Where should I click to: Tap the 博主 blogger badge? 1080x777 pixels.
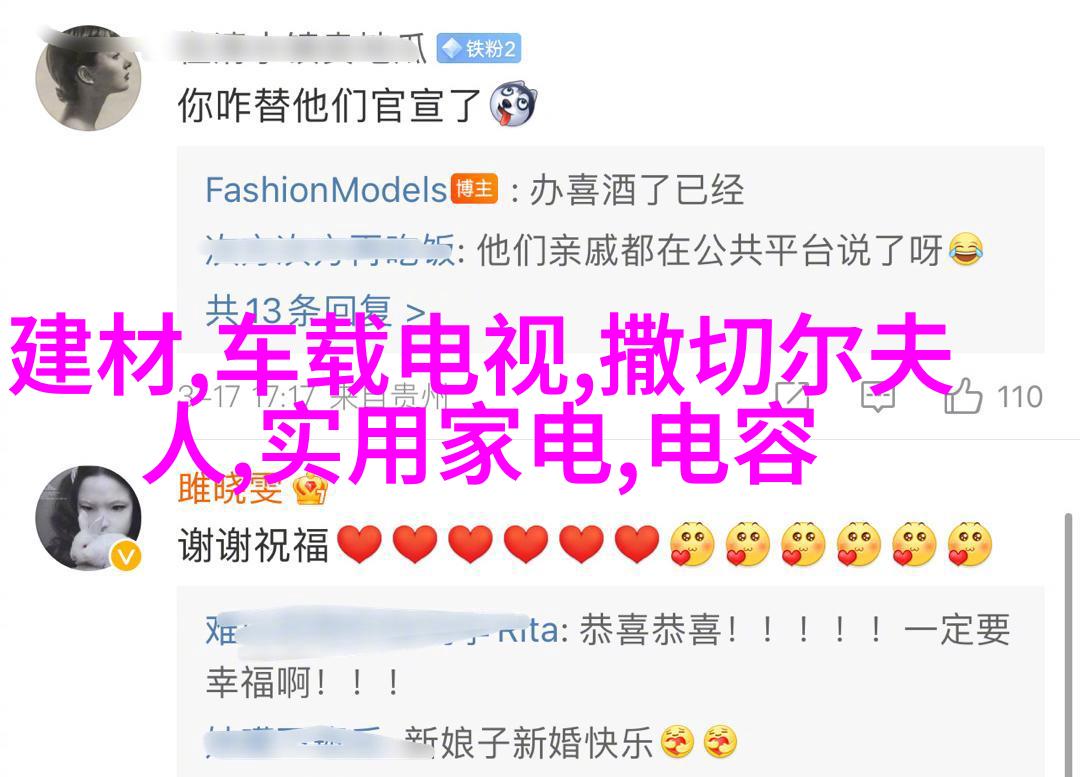click(475, 188)
